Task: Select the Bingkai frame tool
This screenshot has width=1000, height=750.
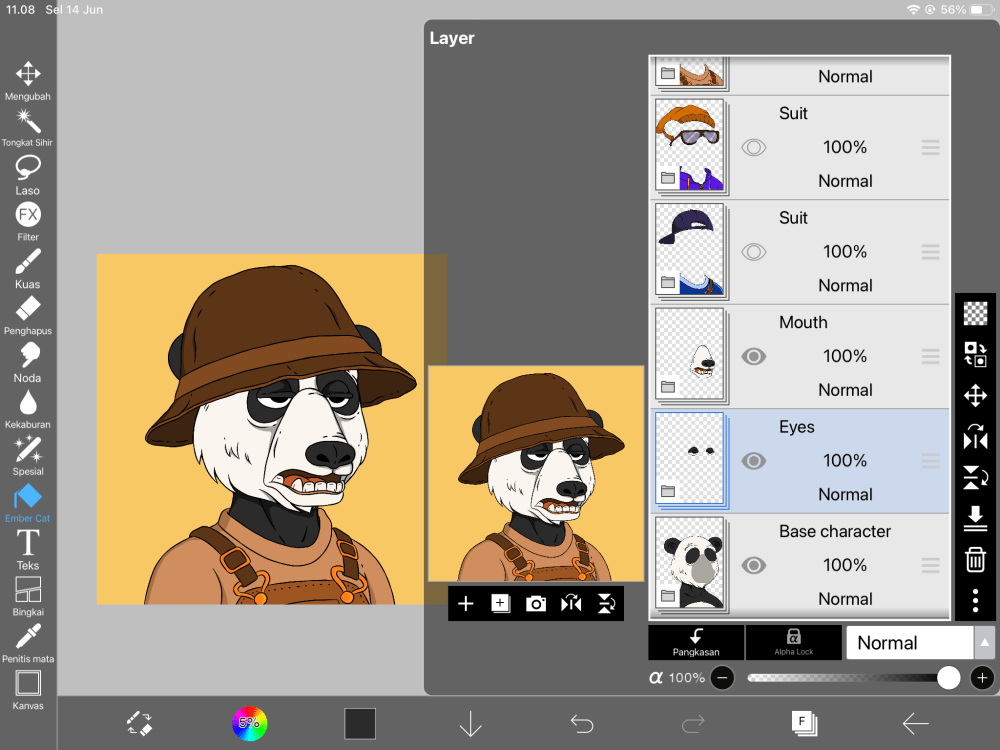Action: pos(27,596)
